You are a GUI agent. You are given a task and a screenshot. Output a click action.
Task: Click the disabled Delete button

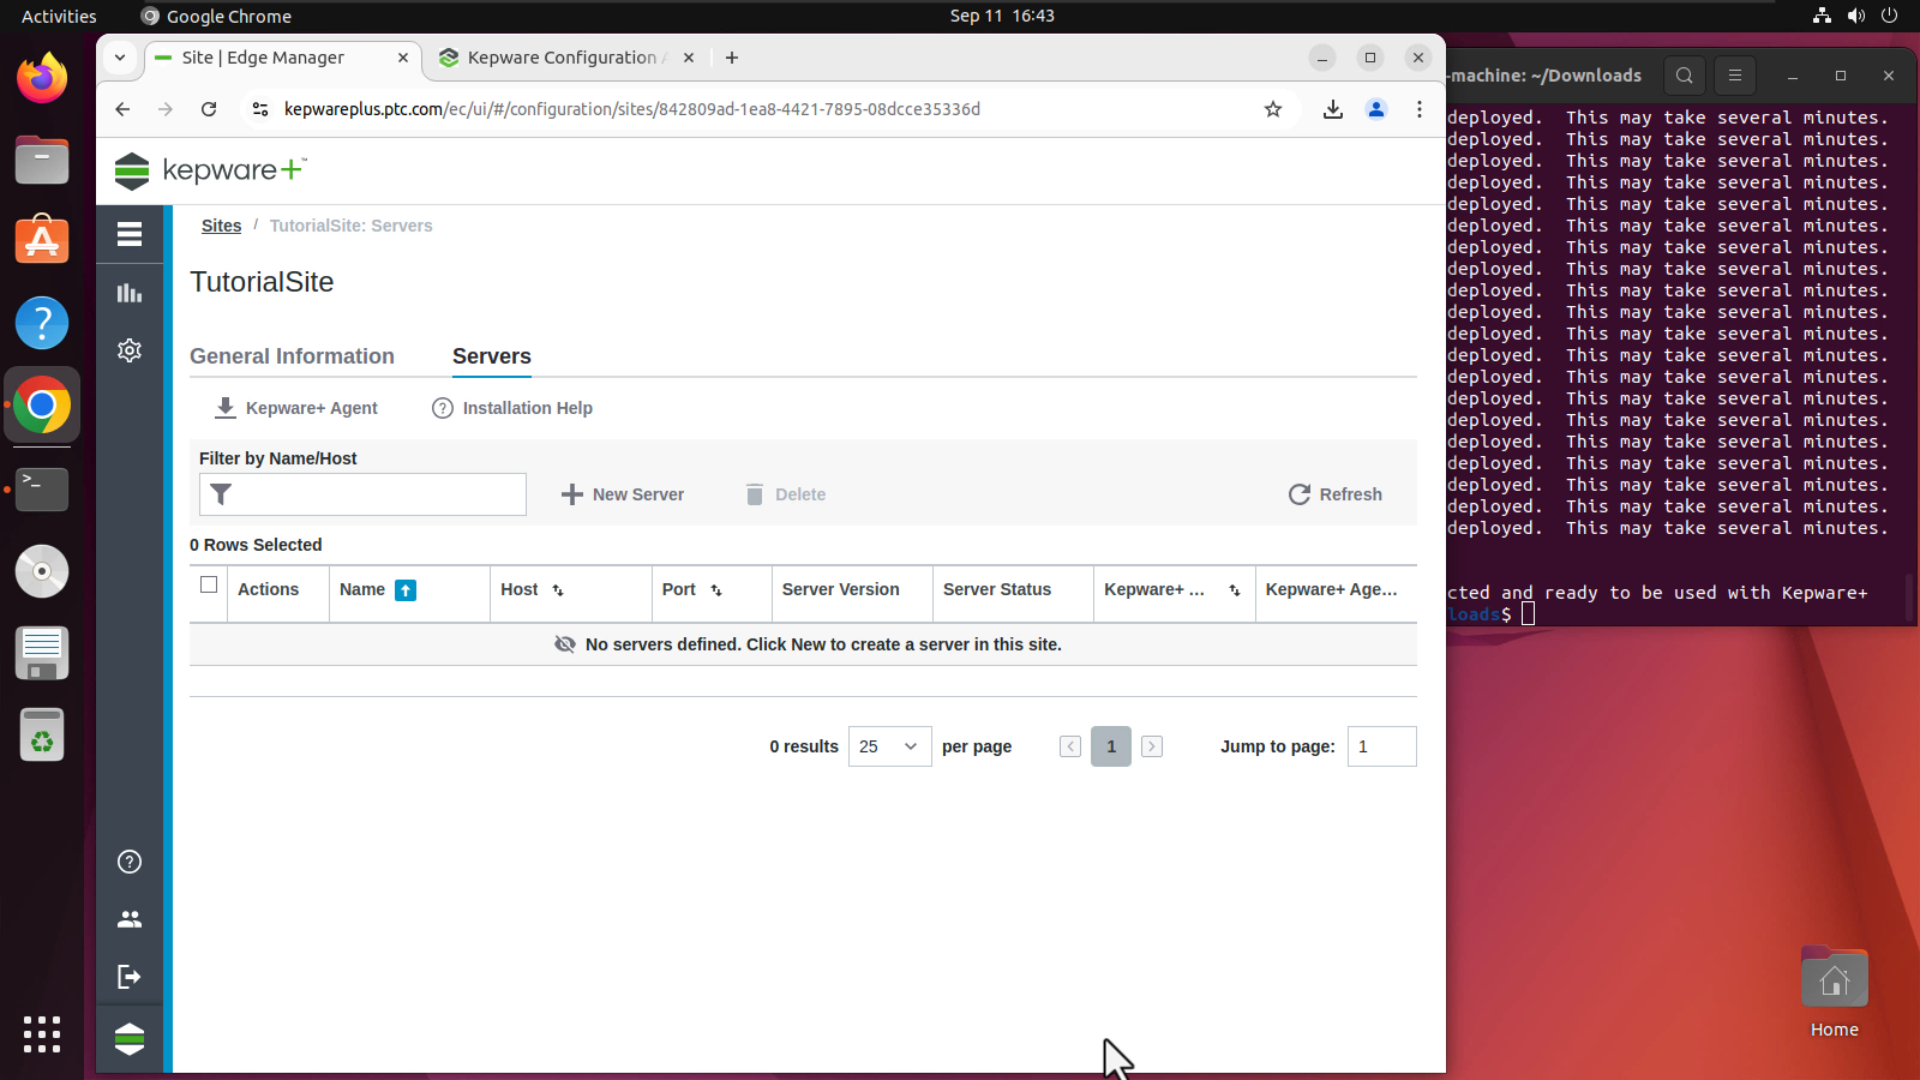tap(785, 494)
